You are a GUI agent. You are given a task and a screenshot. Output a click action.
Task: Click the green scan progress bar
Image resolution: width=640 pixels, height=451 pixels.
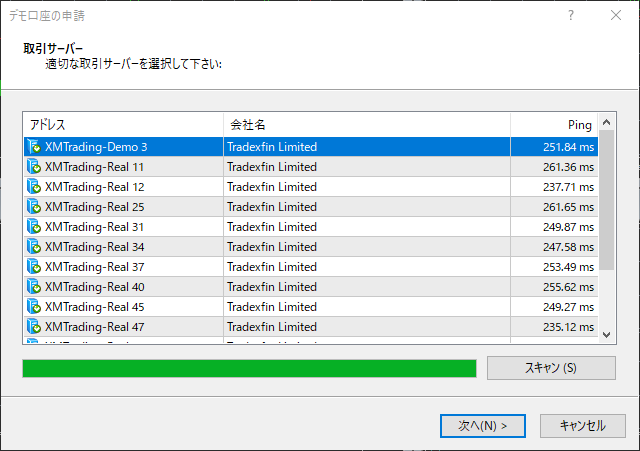click(249, 369)
